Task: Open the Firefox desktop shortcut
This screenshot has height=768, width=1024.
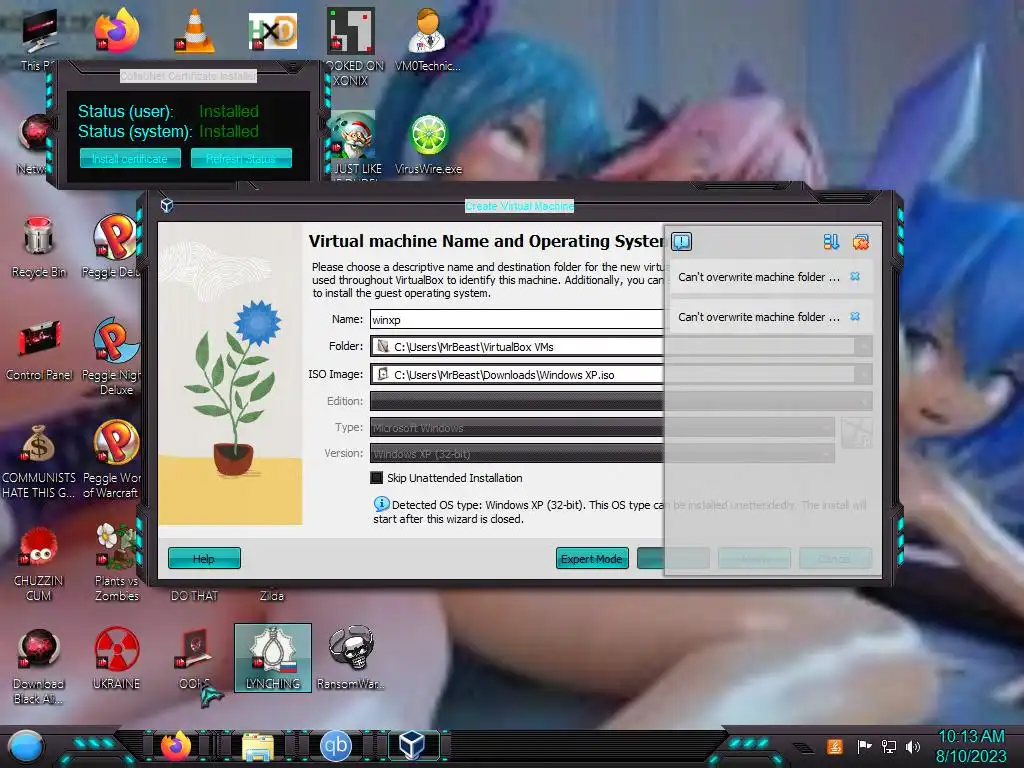Action: [x=117, y=30]
